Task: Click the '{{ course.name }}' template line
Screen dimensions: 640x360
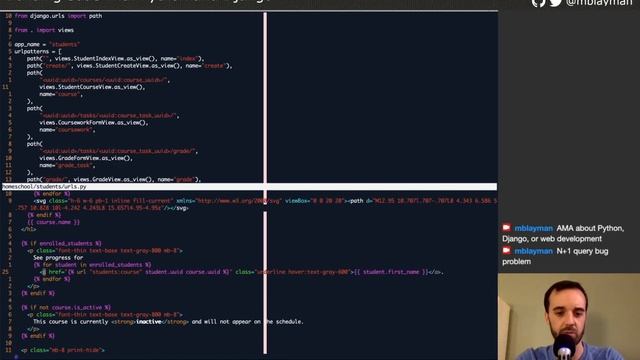Action: (x=54, y=222)
